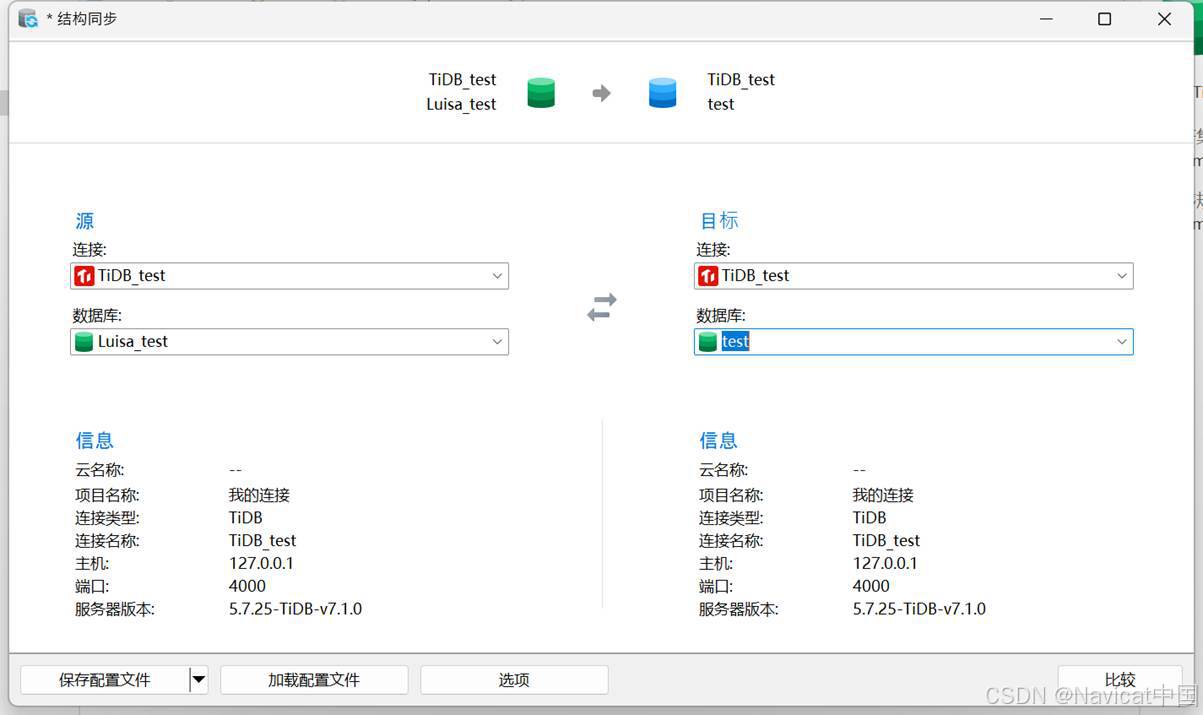Click source header label Luisa_test

click(x=461, y=104)
